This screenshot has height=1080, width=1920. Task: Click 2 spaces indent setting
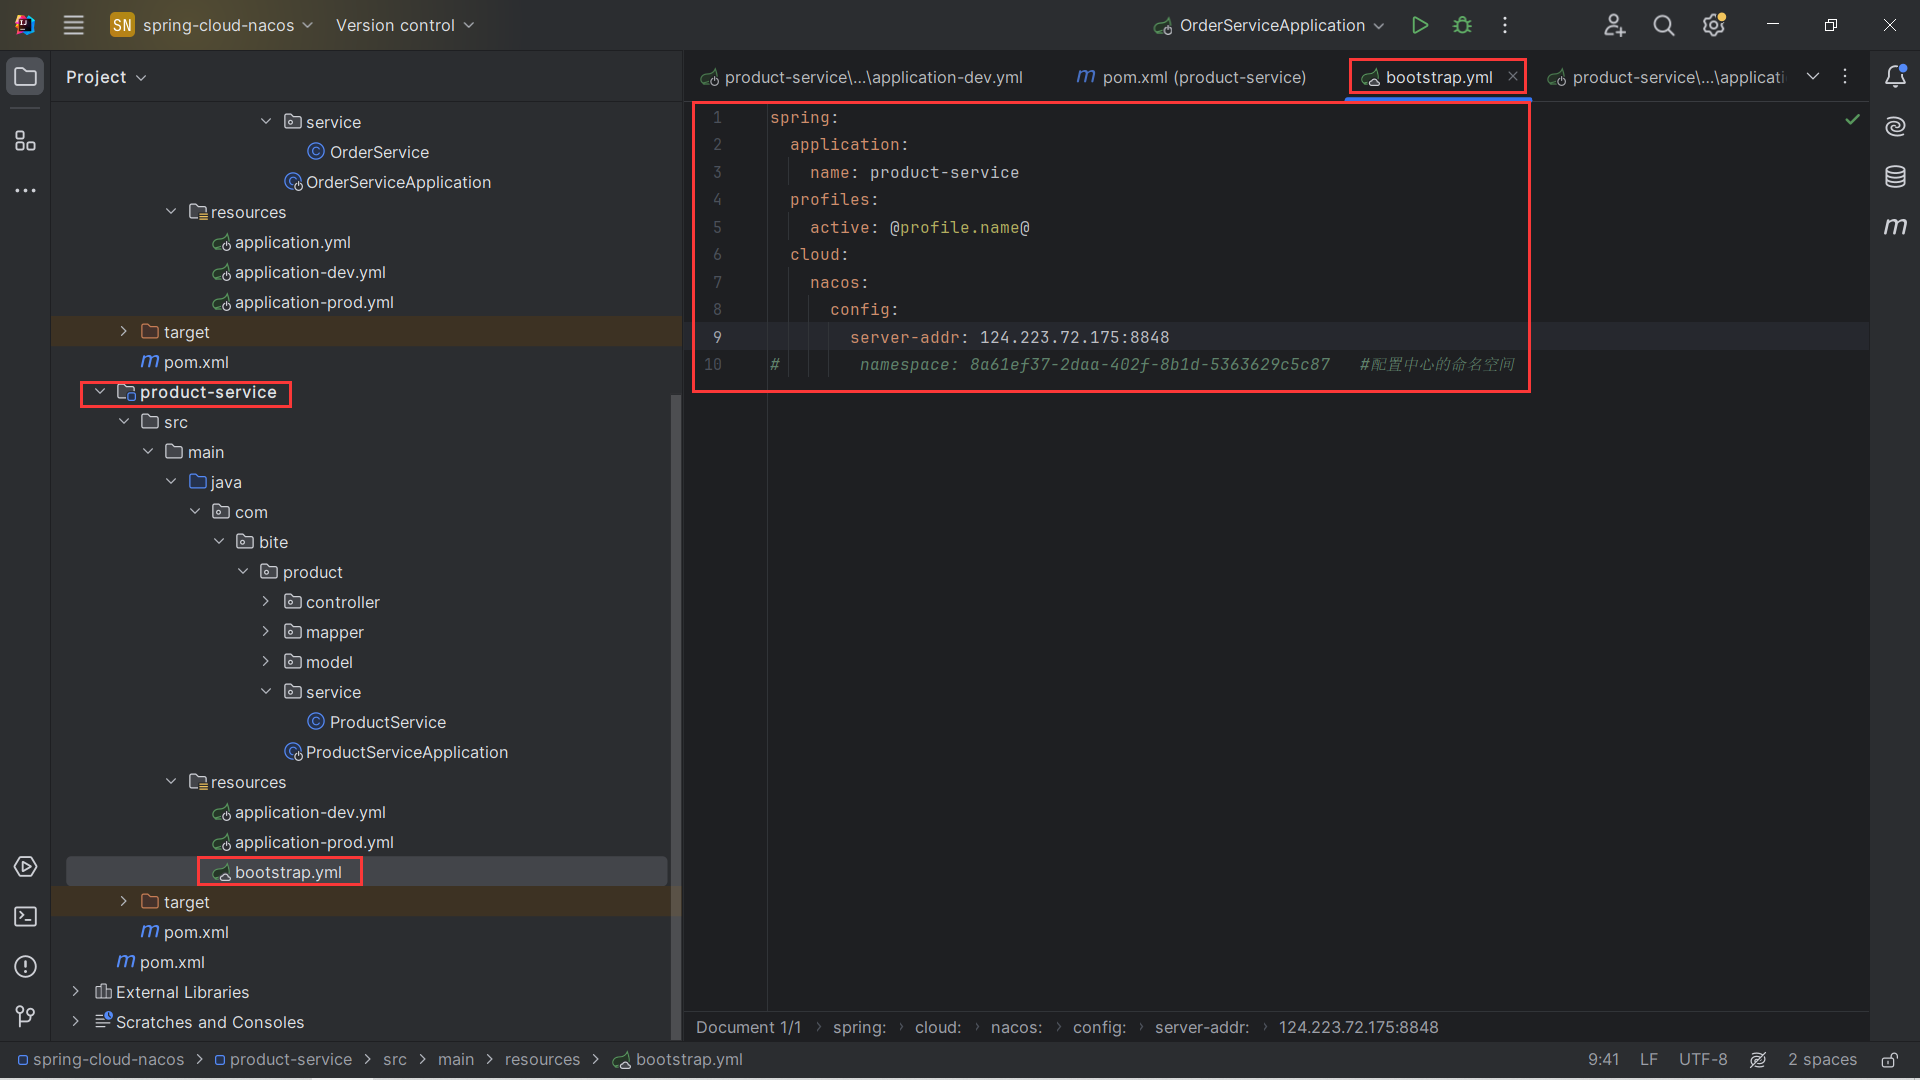(1822, 1060)
